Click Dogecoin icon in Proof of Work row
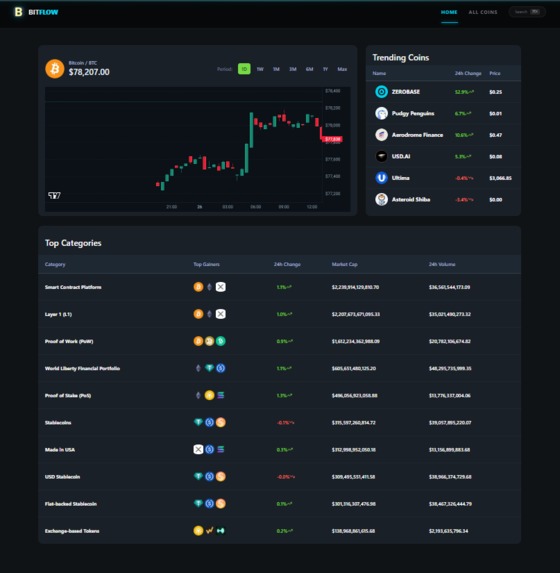560x573 pixels. (209, 341)
